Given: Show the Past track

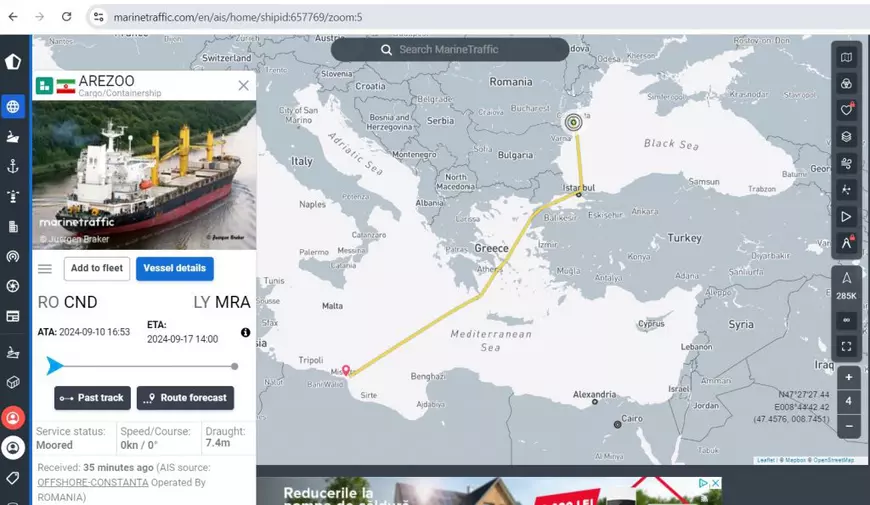Looking at the screenshot, I should (x=92, y=398).
